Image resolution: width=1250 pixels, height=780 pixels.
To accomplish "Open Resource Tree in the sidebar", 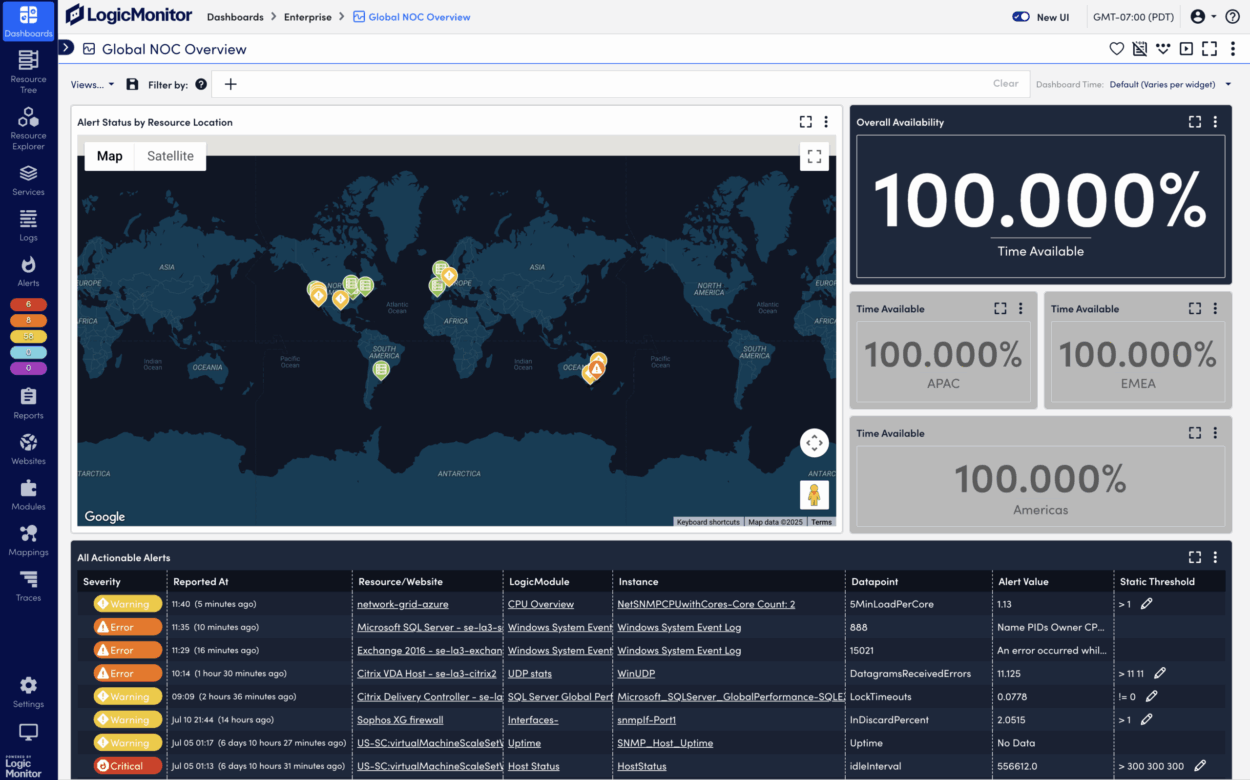I will coord(28,70).
